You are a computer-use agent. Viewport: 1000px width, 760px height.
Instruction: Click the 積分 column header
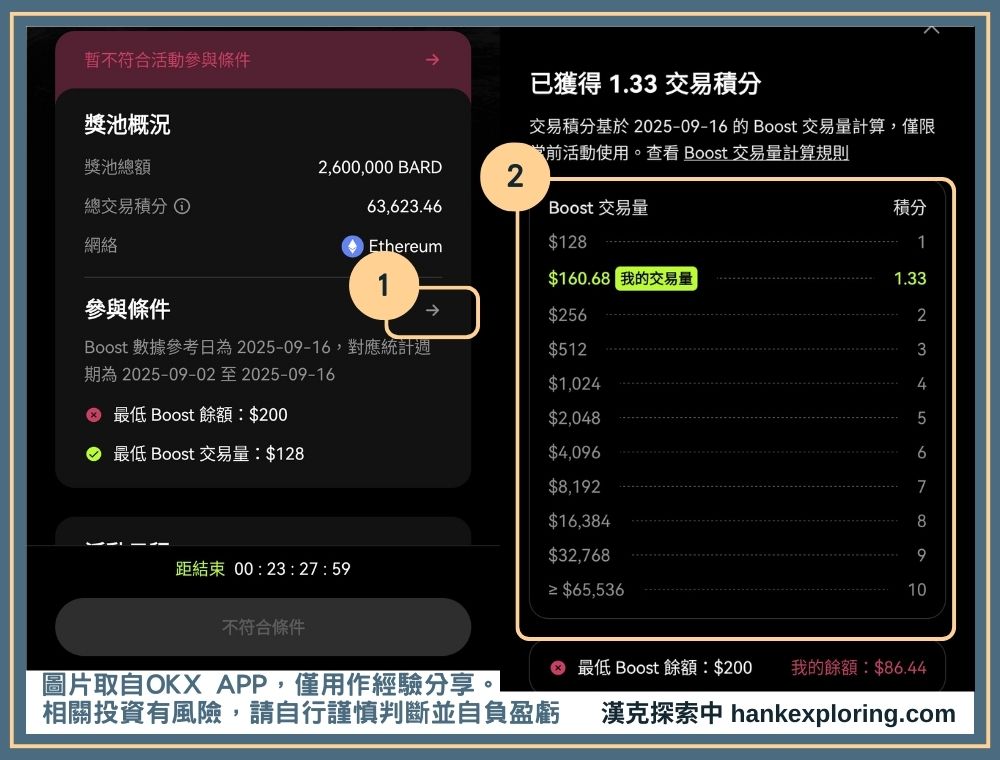click(909, 207)
